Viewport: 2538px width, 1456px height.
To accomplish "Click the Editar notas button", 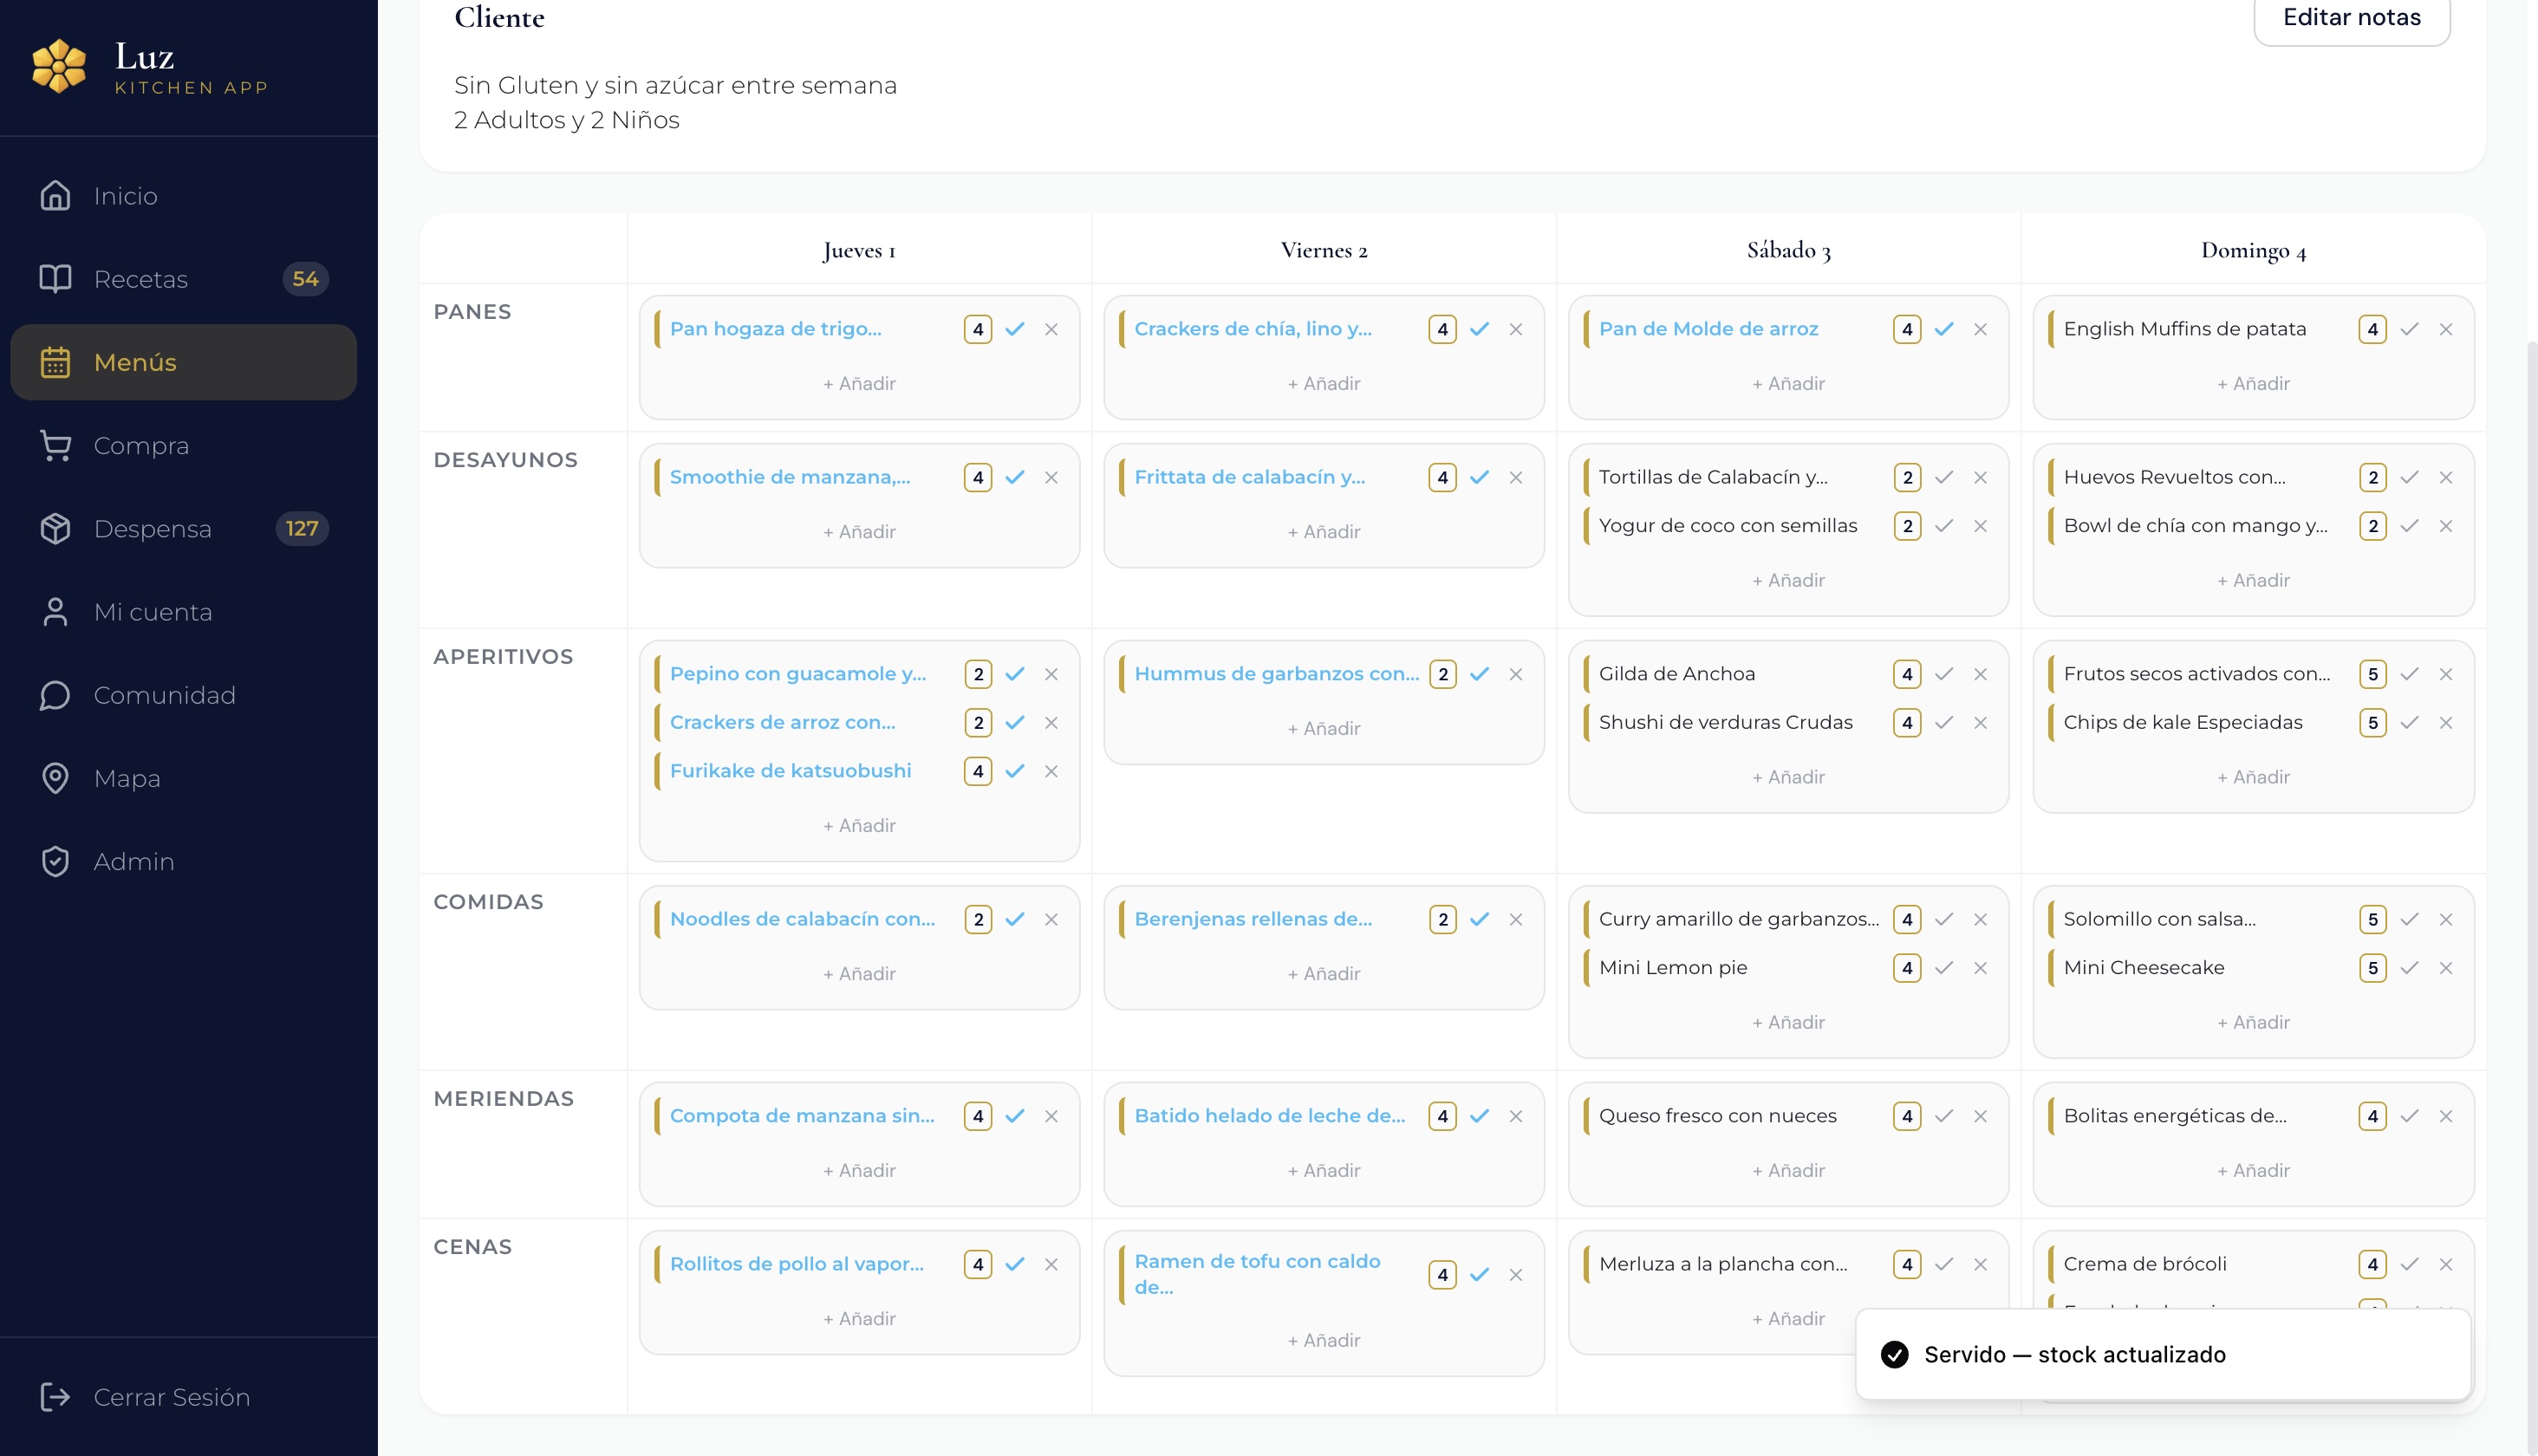I will pos(2351,18).
